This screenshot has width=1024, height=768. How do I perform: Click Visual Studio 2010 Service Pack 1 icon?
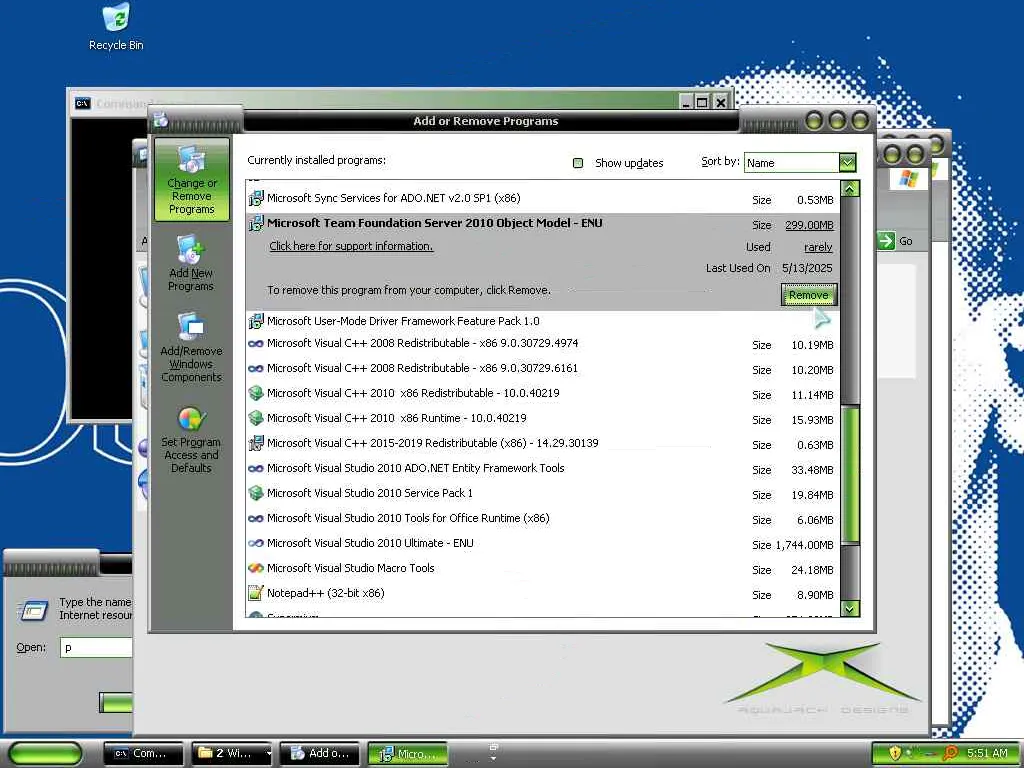[x=256, y=493]
